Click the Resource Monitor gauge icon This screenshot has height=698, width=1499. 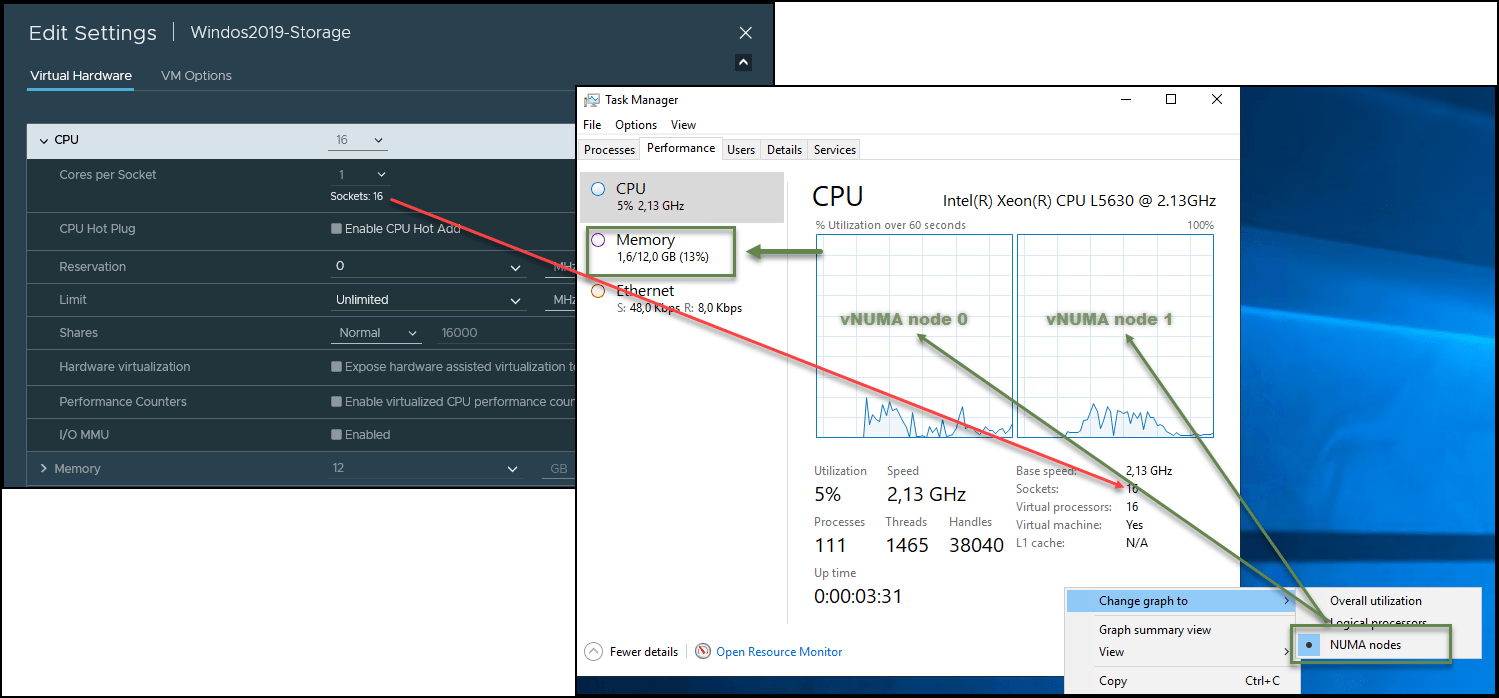(703, 651)
